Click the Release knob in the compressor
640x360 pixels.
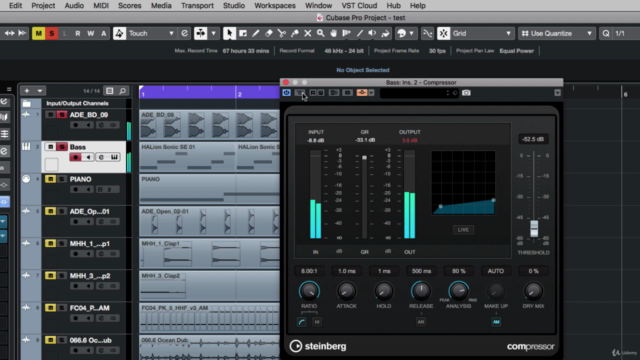(x=421, y=291)
